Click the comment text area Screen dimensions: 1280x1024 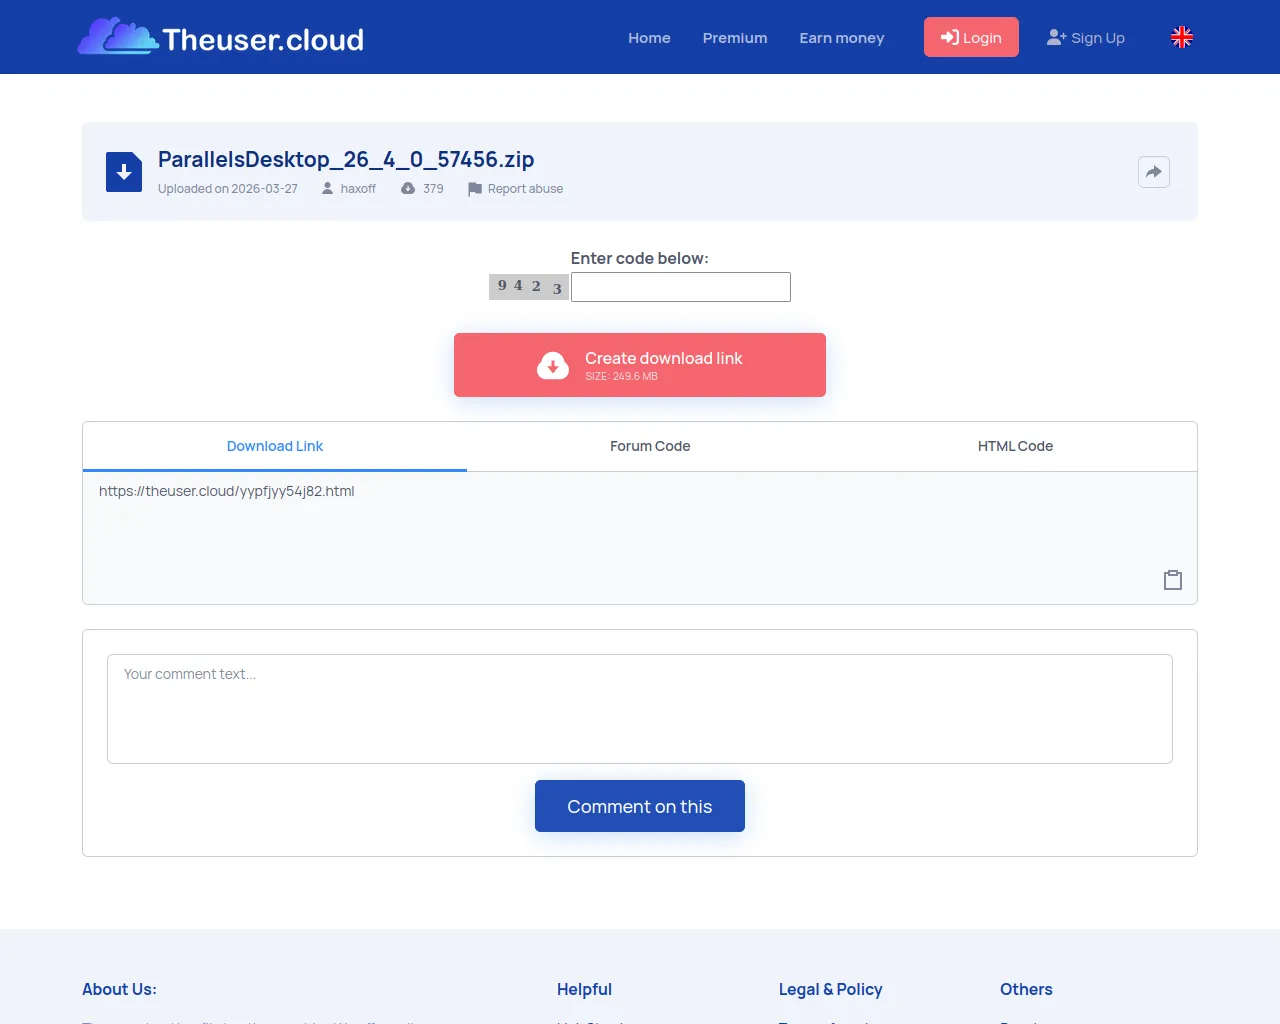(x=639, y=708)
